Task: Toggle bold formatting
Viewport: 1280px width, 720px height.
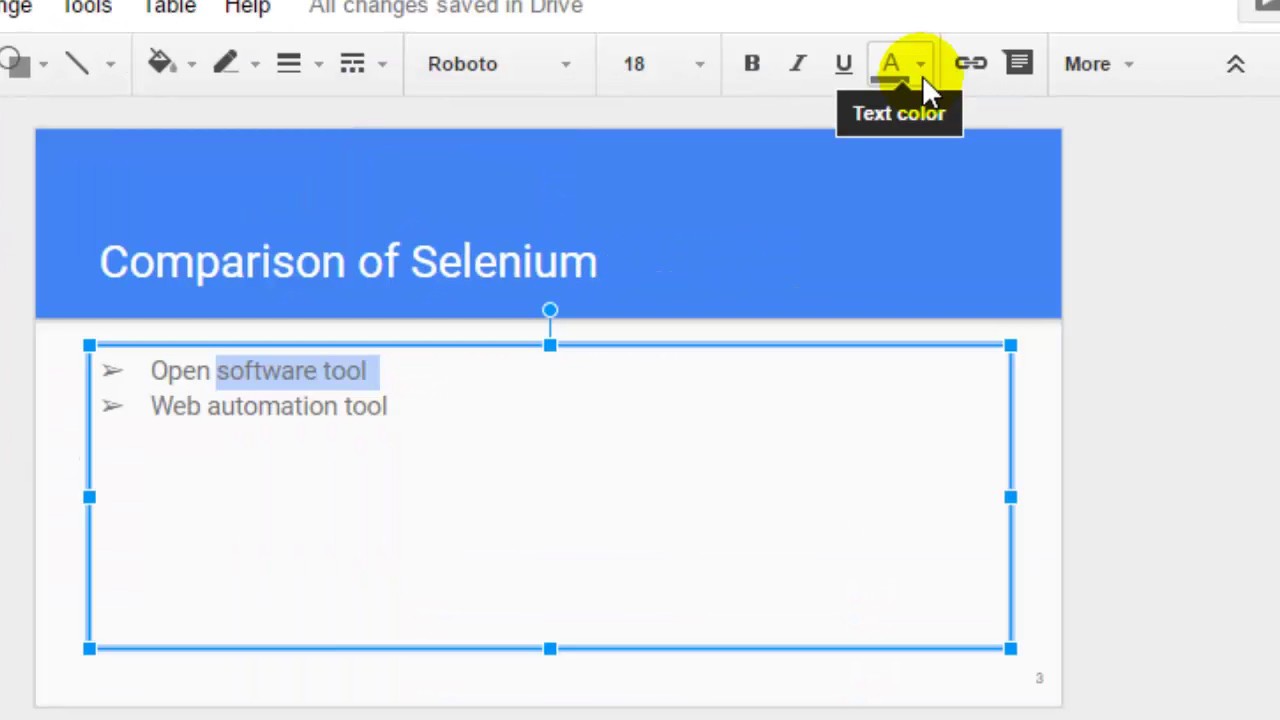Action: (751, 63)
